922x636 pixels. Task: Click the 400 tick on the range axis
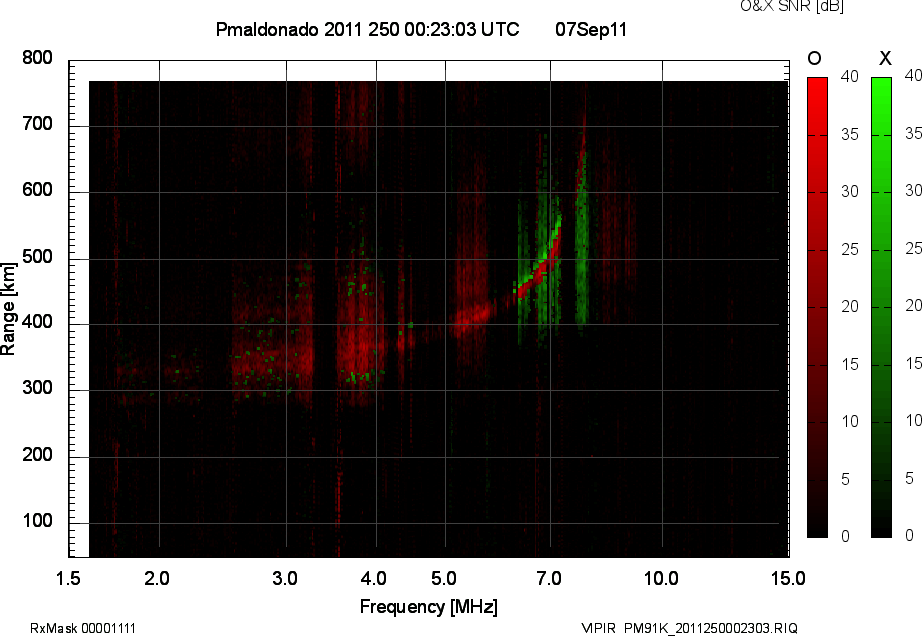(37, 322)
